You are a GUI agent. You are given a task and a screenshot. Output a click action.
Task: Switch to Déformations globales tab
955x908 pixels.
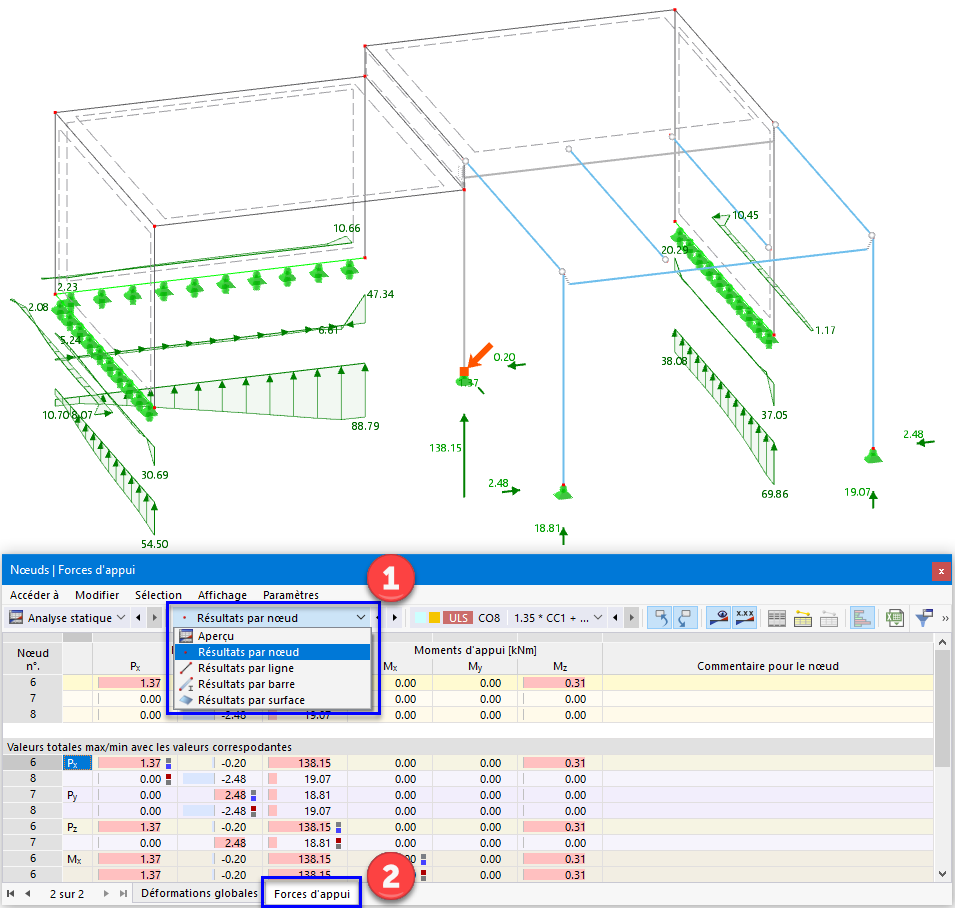pyautogui.click(x=199, y=893)
